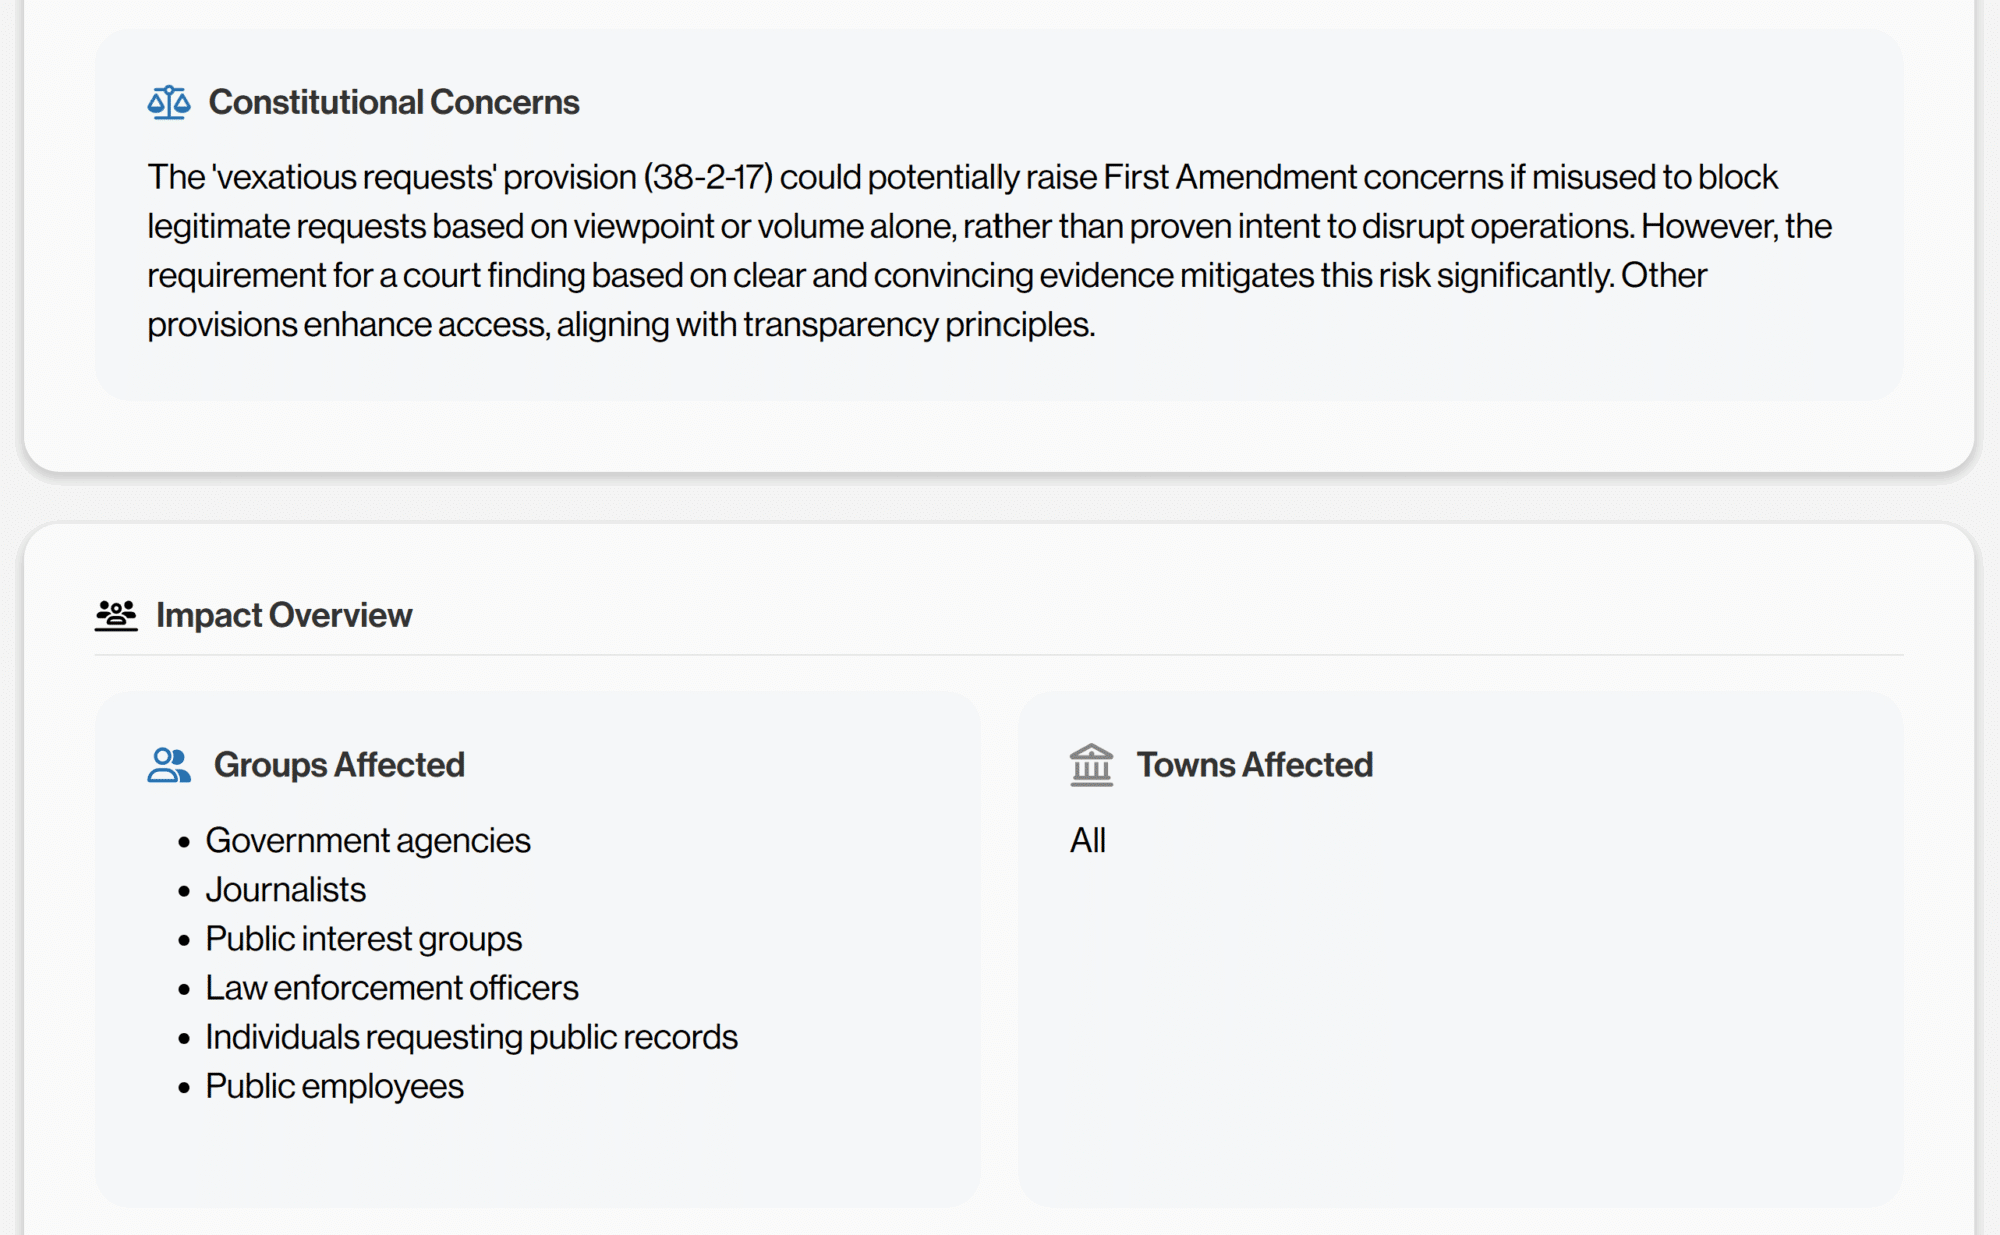Viewport: 2000px width, 1235px height.
Task: Select the Government agencies list item
Action: pos(368,841)
